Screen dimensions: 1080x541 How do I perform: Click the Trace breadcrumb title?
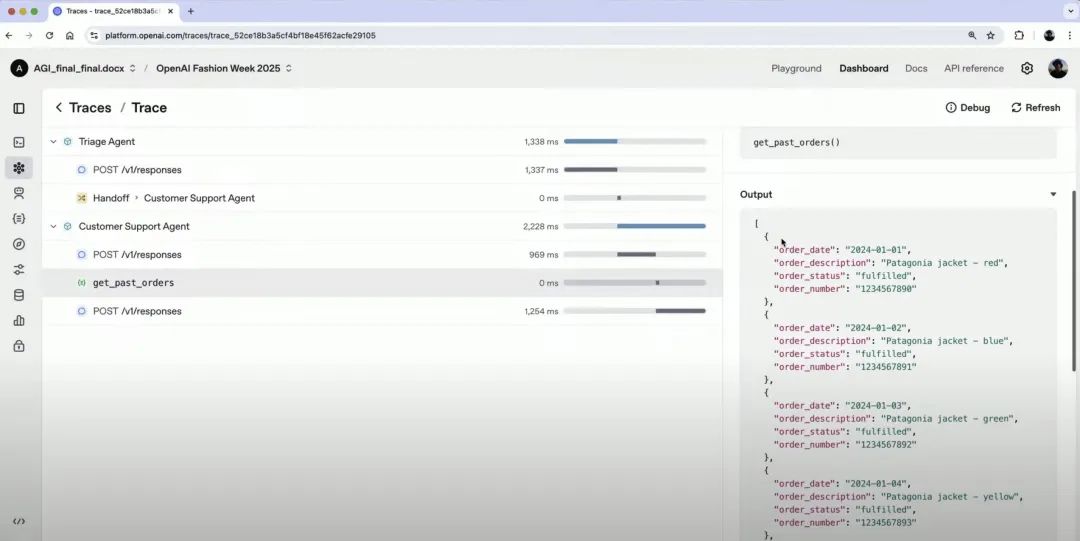(149, 108)
